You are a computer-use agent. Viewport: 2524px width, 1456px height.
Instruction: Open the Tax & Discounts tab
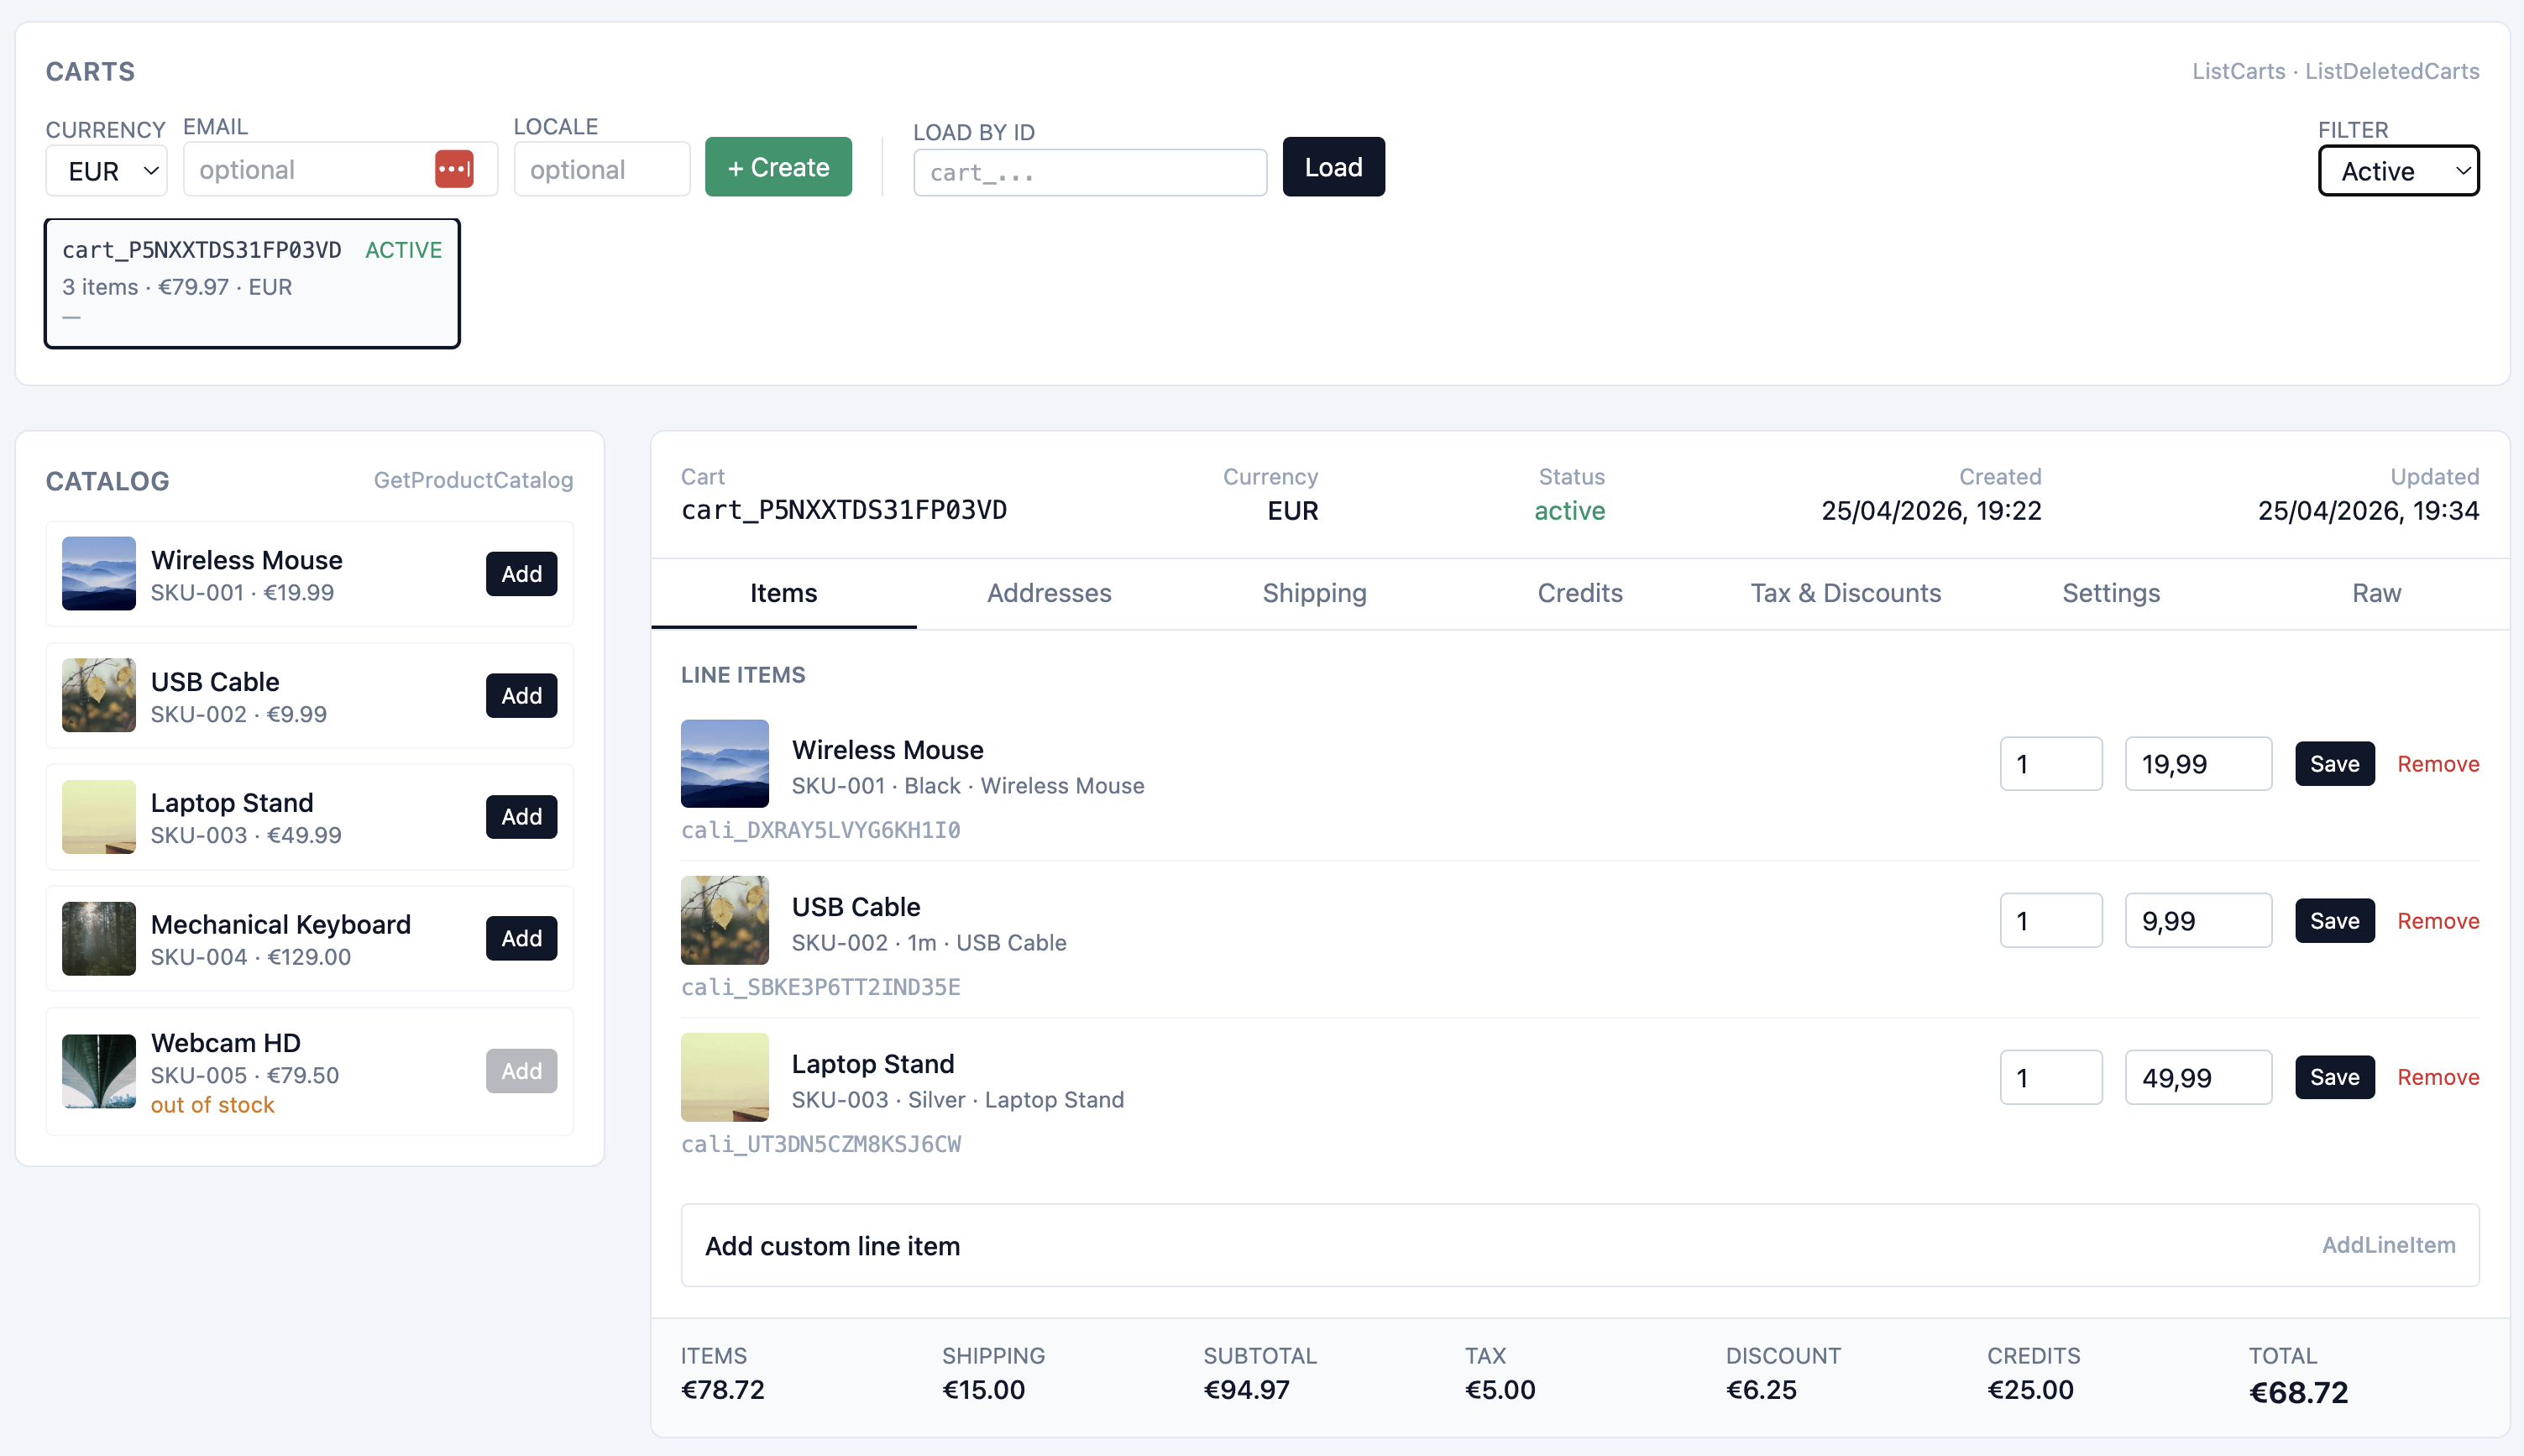(x=1845, y=593)
